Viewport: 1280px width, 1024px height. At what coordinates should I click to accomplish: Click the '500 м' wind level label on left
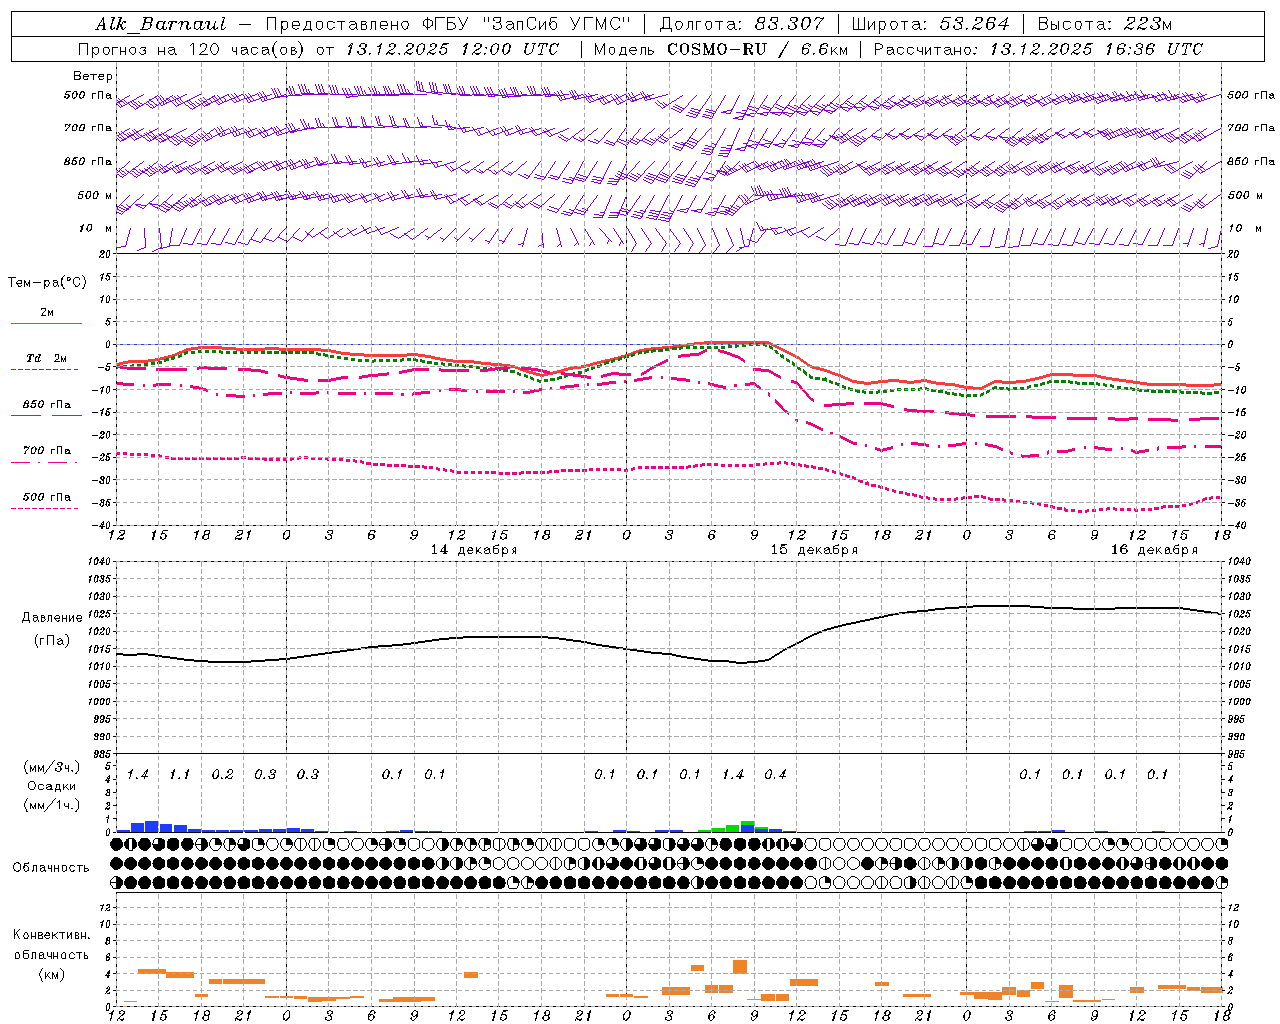click(x=95, y=195)
